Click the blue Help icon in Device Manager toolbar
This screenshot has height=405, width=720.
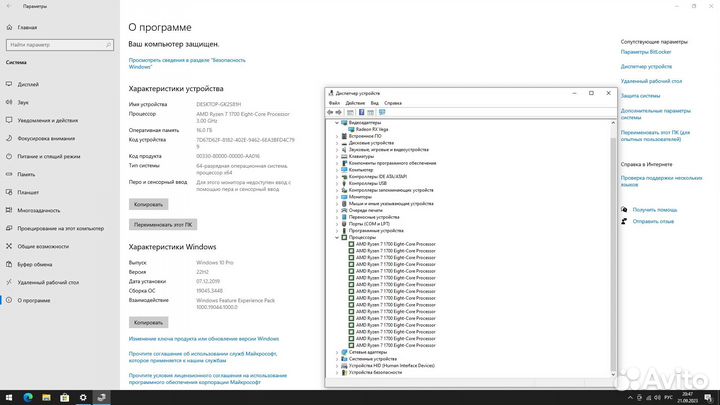click(x=361, y=112)
